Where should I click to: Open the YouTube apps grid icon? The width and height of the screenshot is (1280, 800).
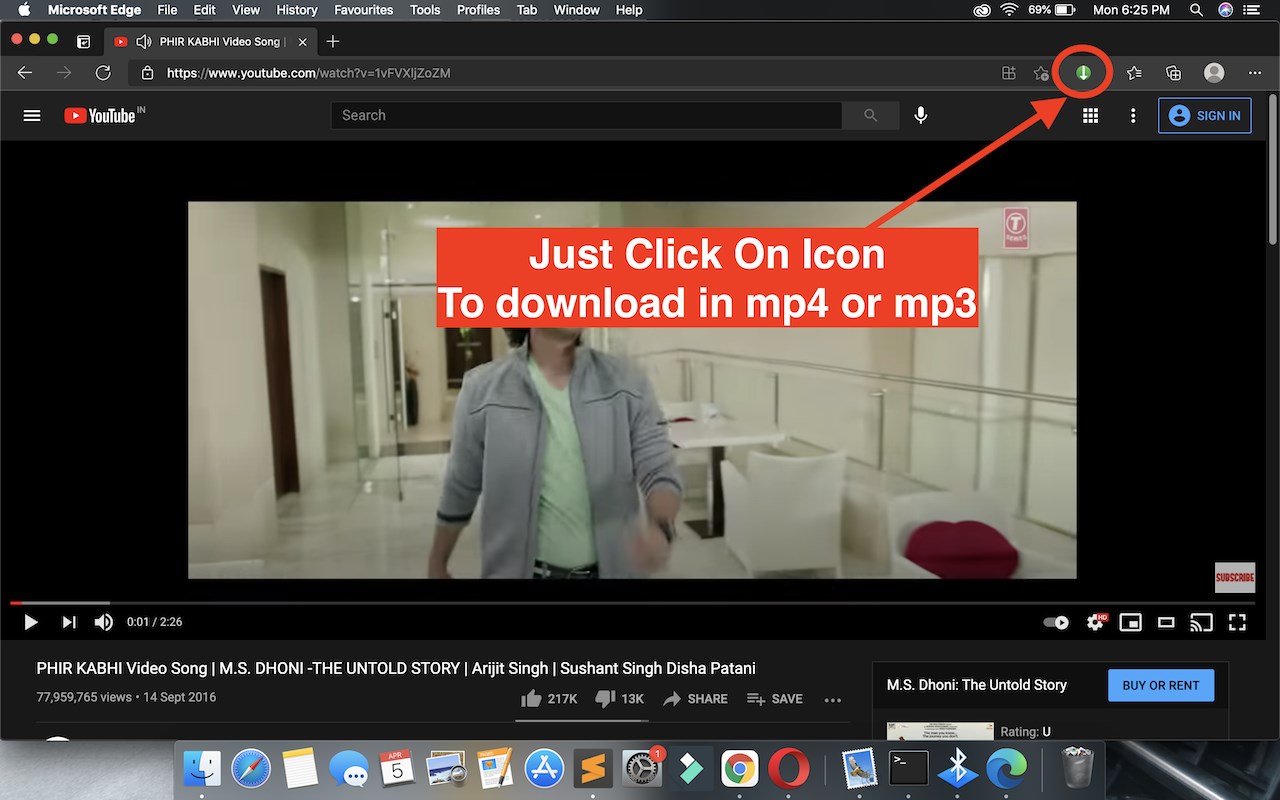1090,116
